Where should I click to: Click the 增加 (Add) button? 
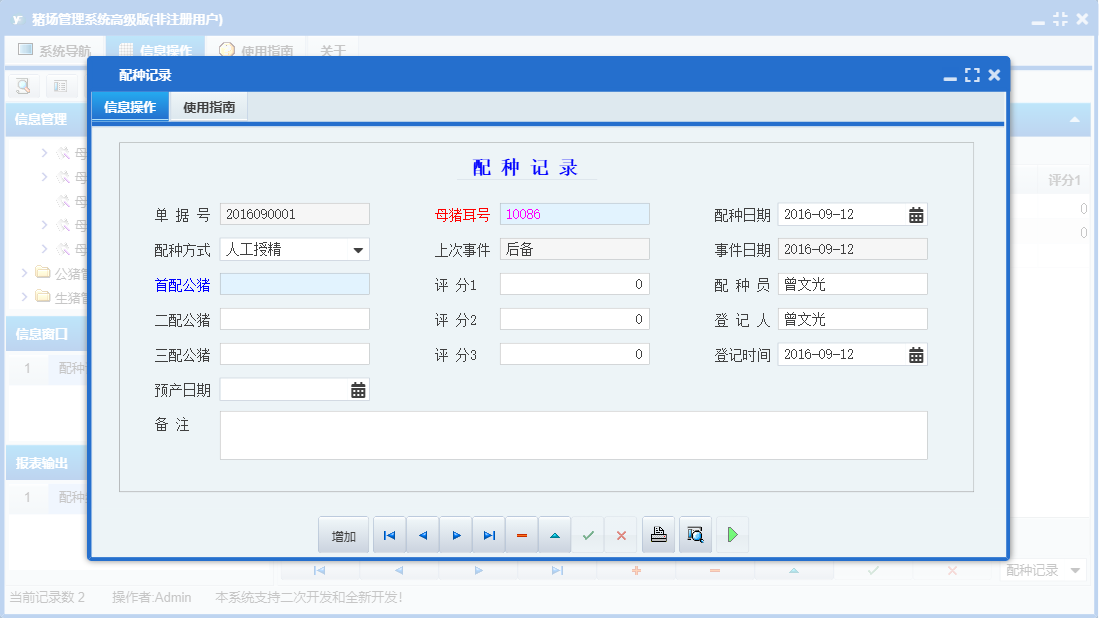click(x=343, y=536)
